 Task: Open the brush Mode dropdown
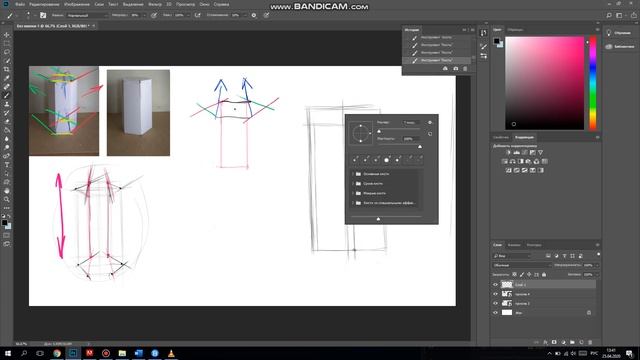(x=87, y=15)
